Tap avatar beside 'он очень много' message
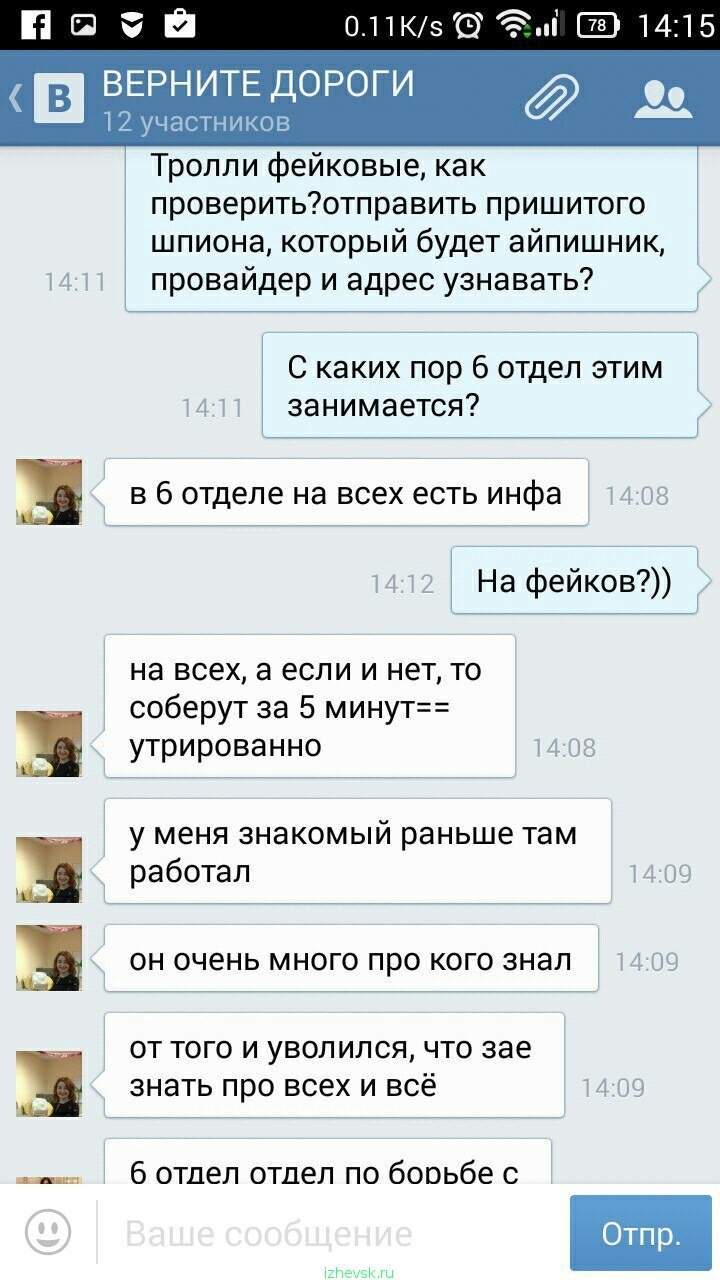 [48, 958]
